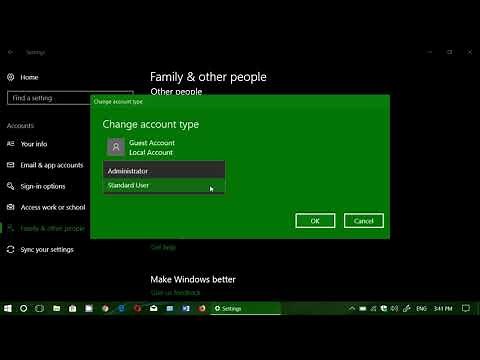Viewport: 480px width, 360px height.
Task: Launch Opera browser from taskbar
Action: 137,308
